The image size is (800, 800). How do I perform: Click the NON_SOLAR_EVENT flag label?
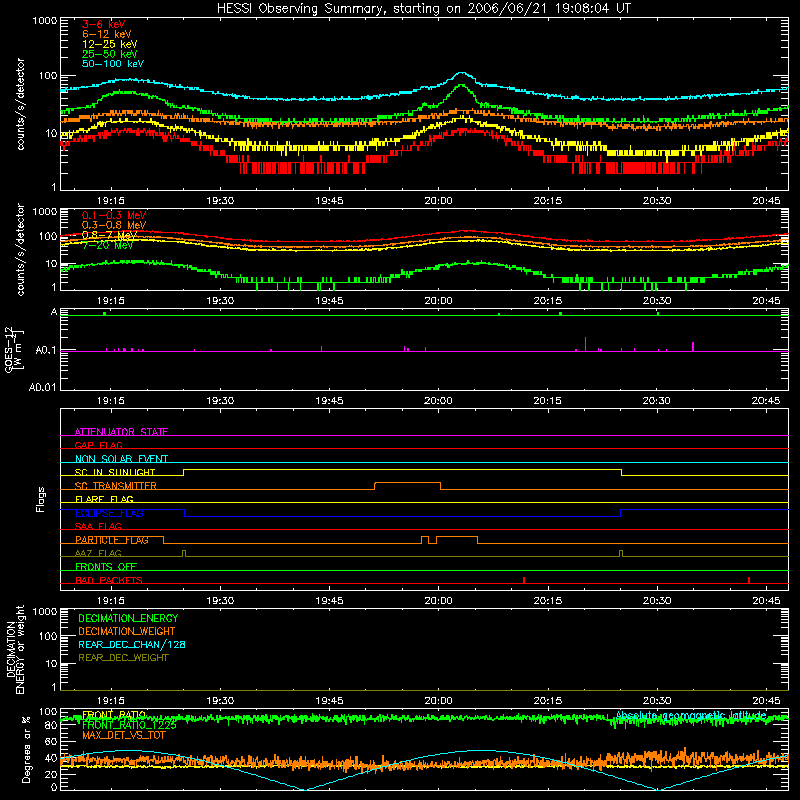click(121, 459)
